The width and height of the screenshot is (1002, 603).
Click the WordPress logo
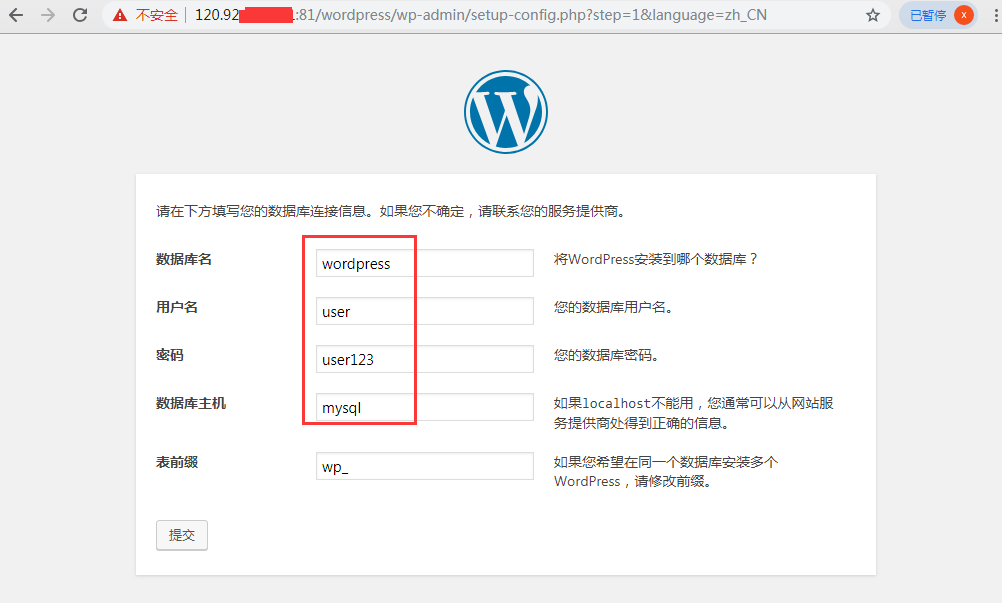(505, 112)
